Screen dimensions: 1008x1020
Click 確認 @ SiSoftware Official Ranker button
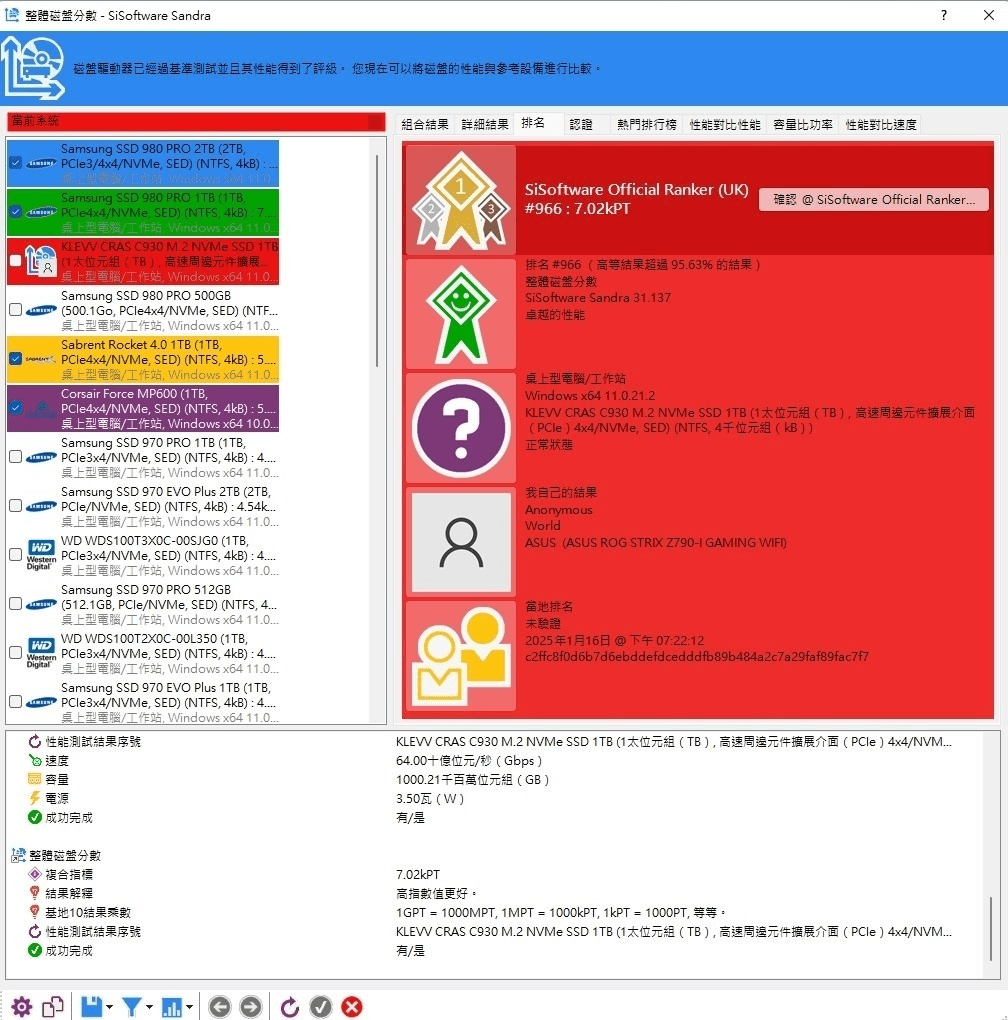(873, 200)
